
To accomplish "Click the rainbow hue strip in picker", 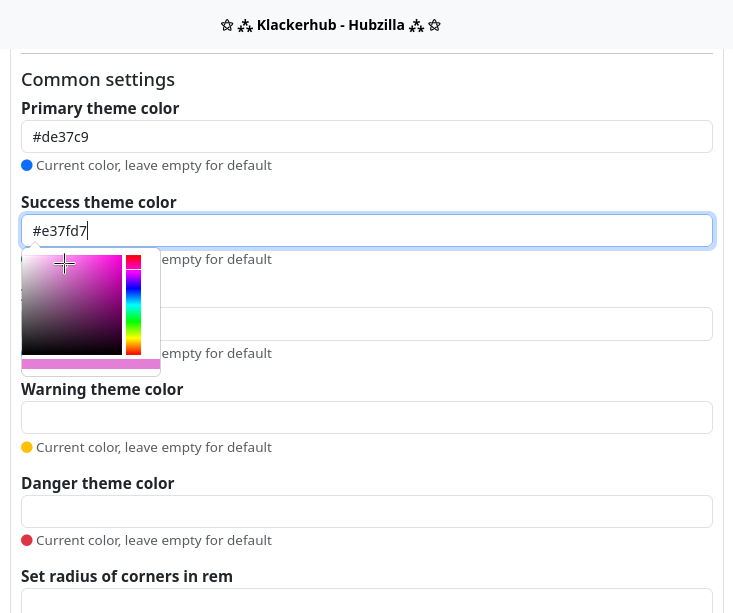I will point(133,305).
